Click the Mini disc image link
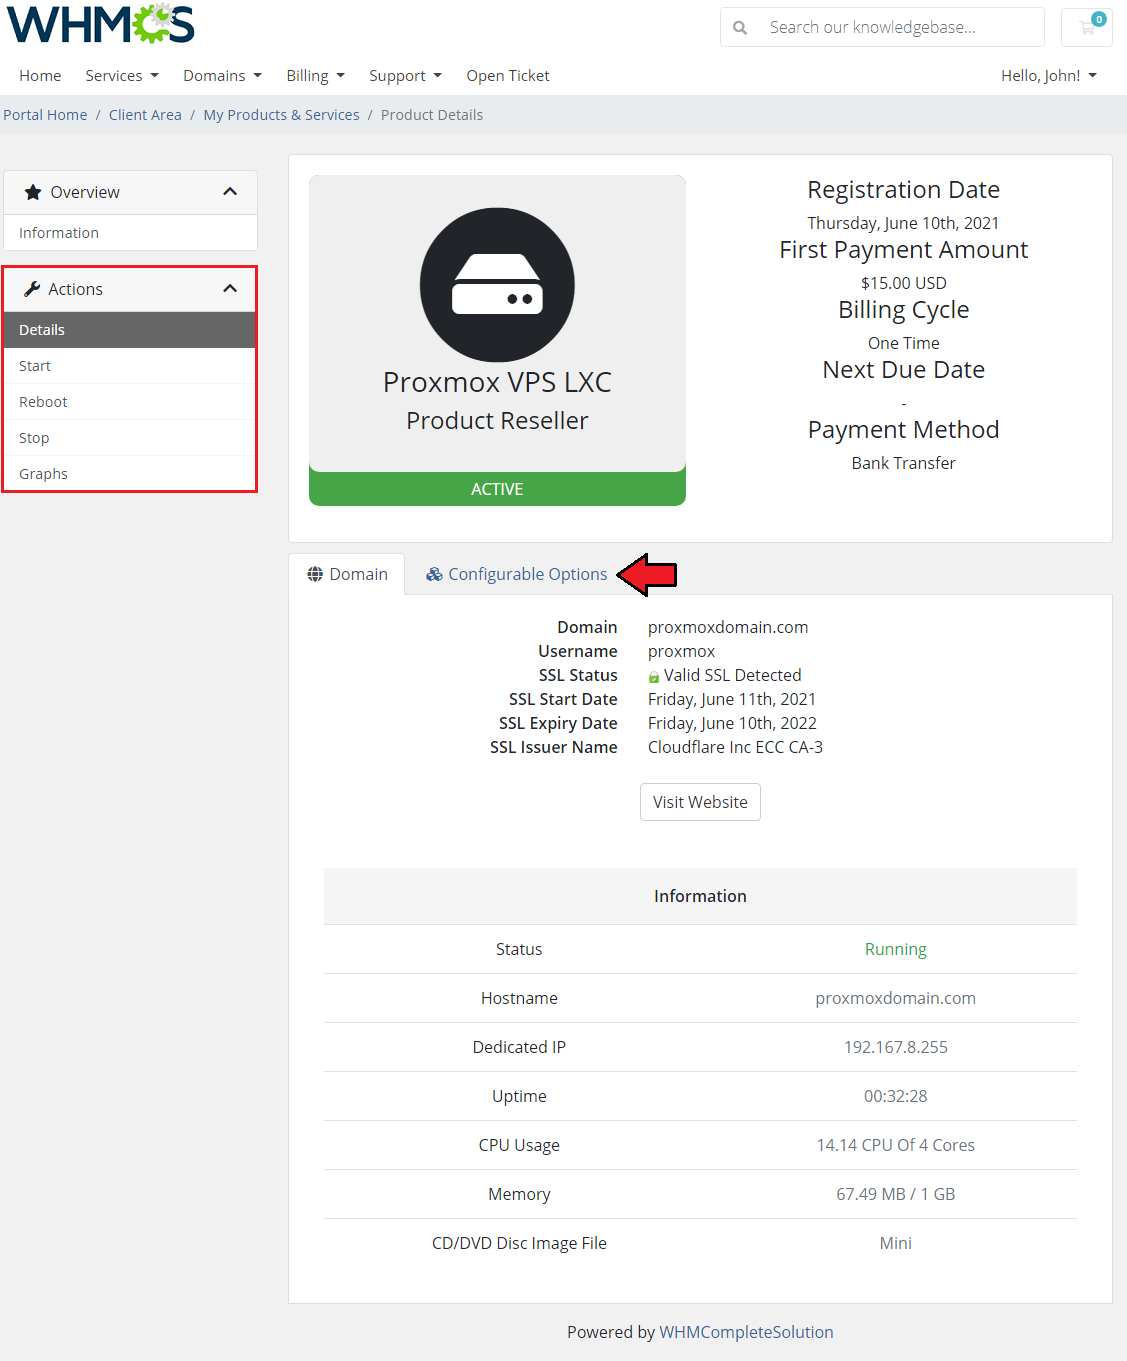 pos(895,1243)
